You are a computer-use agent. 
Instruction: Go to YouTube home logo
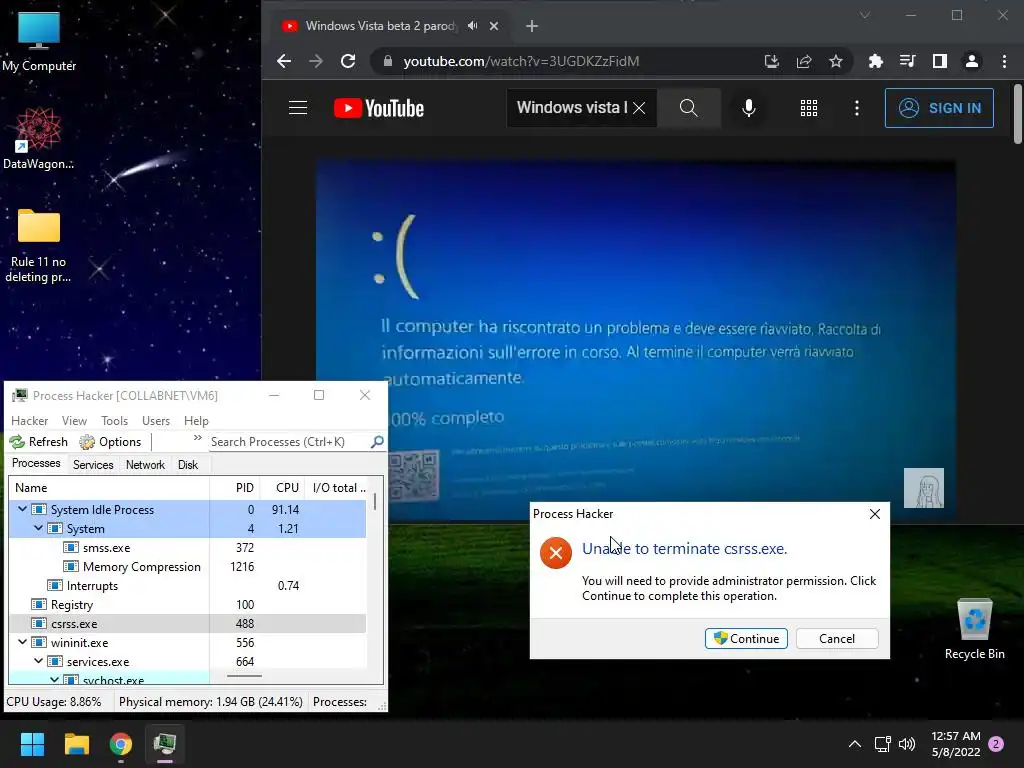click(379, 108)
